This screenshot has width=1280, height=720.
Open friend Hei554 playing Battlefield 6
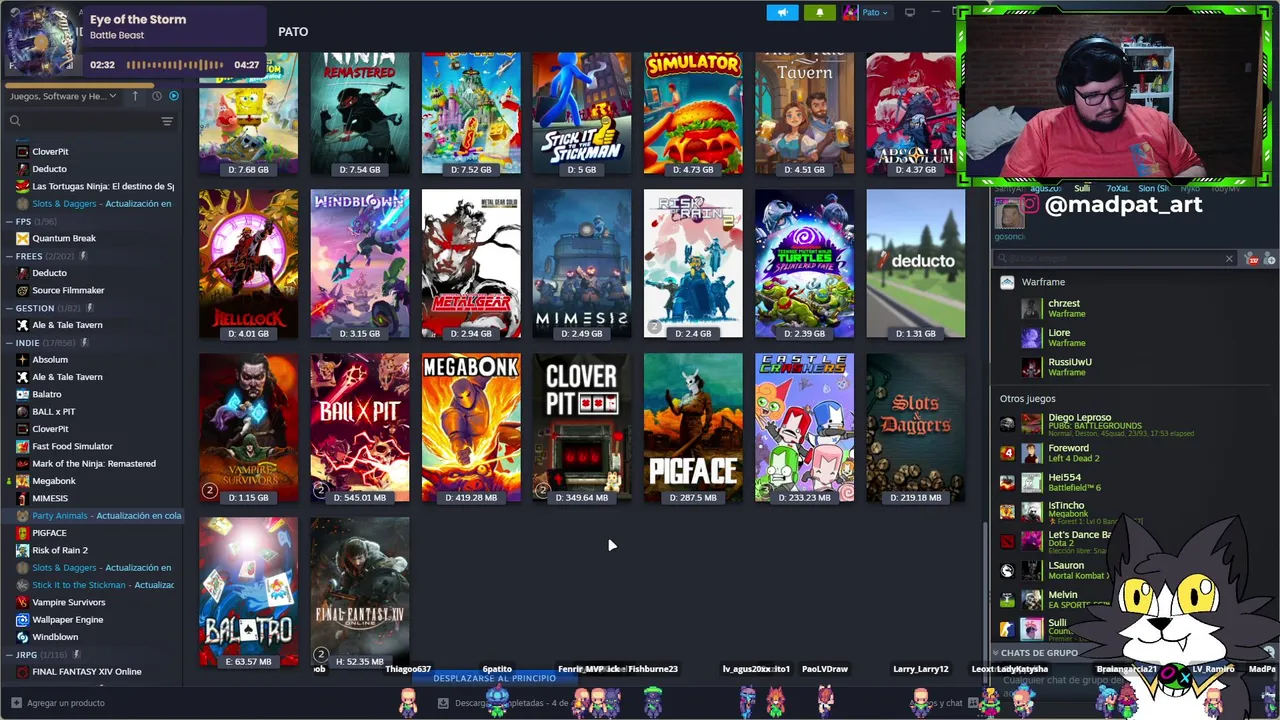(x=1064, y=482)
